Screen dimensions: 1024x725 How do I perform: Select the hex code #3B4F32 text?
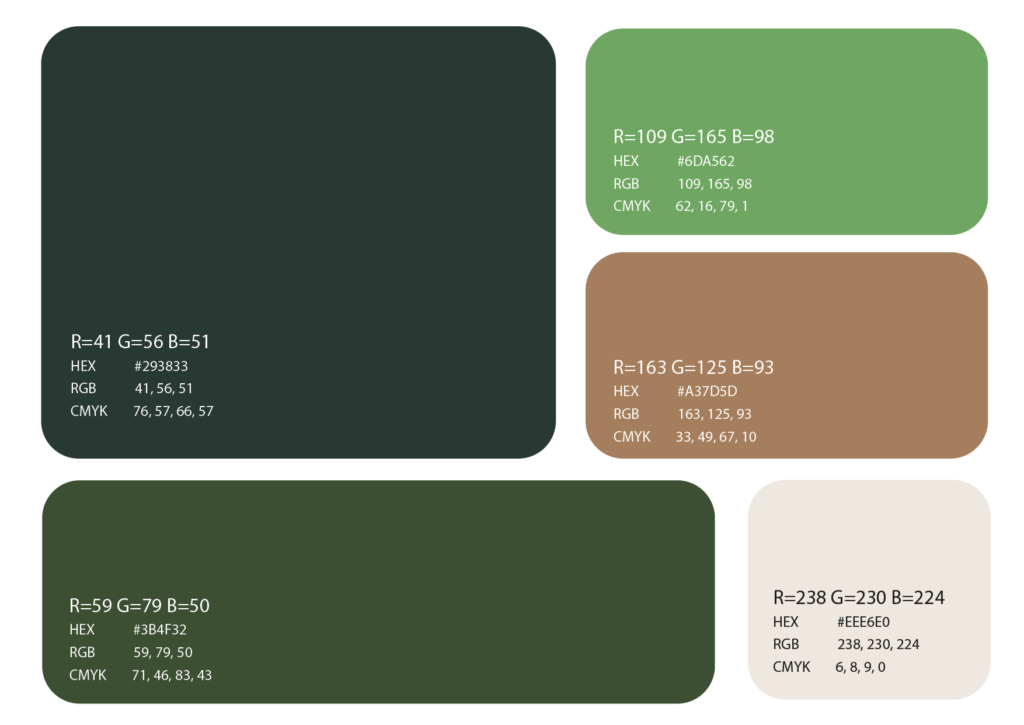tap(159, 630)
